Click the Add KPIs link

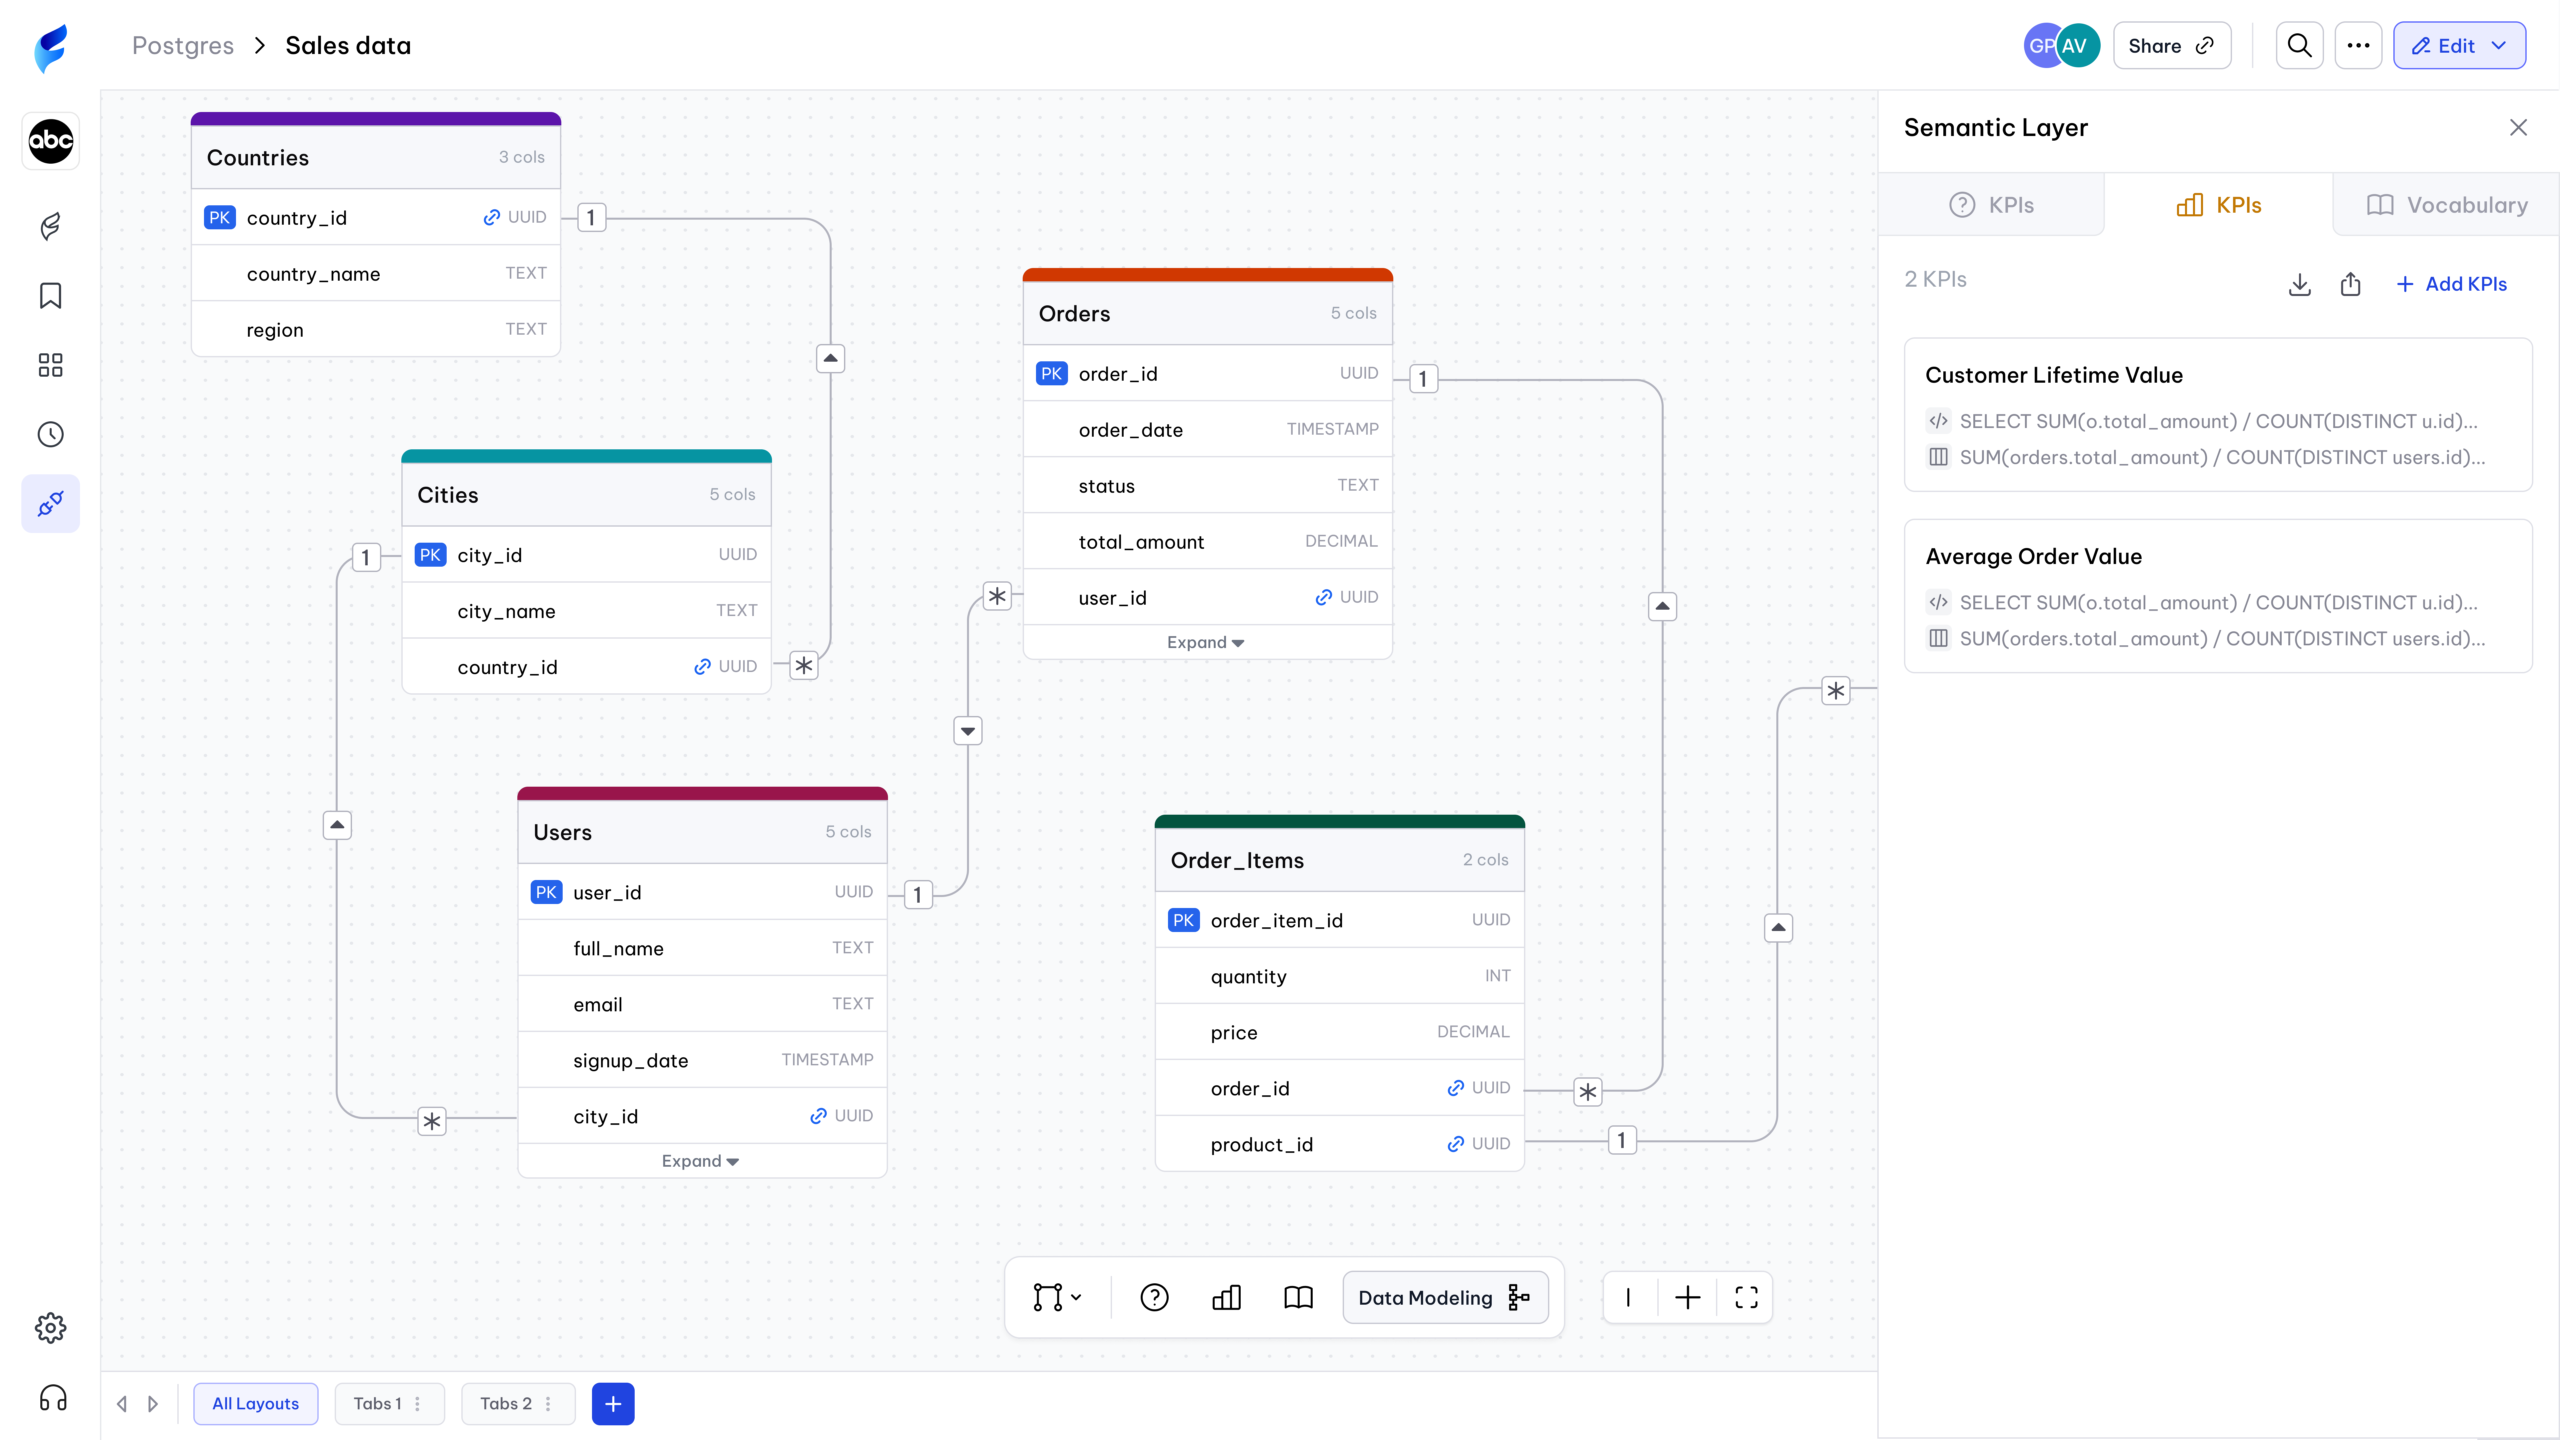pos(2451,284)
